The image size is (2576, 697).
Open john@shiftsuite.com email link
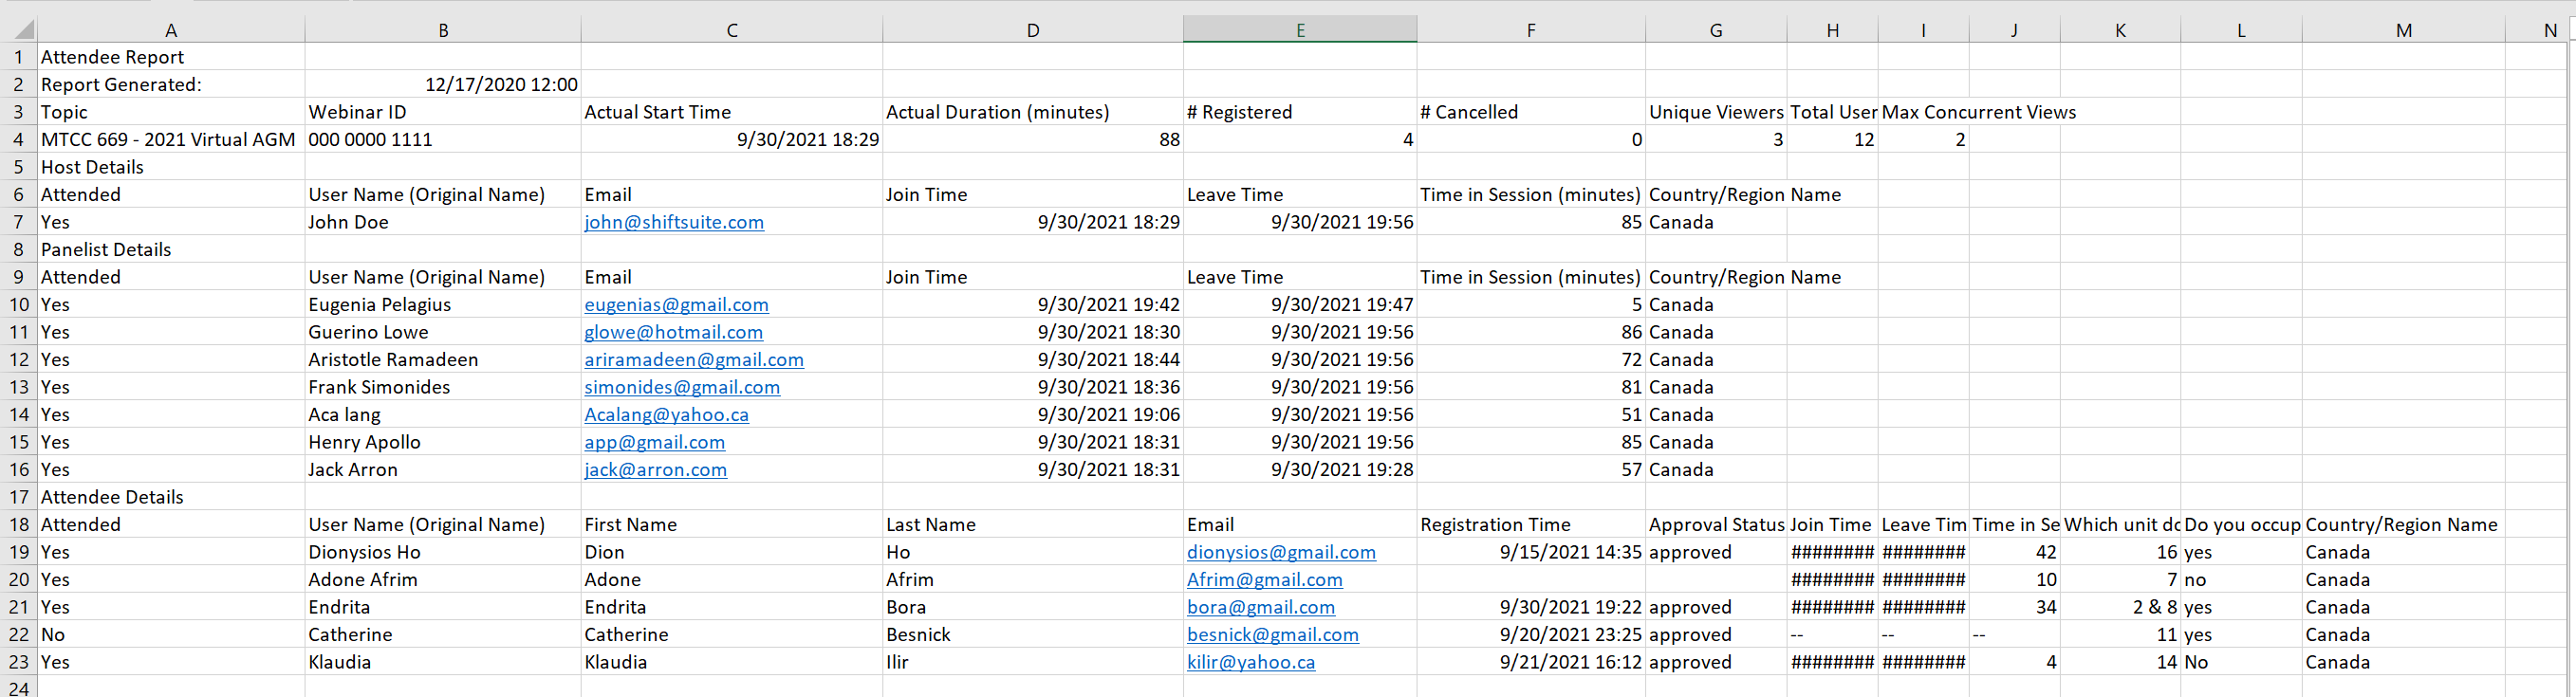(x=674, y=222)
